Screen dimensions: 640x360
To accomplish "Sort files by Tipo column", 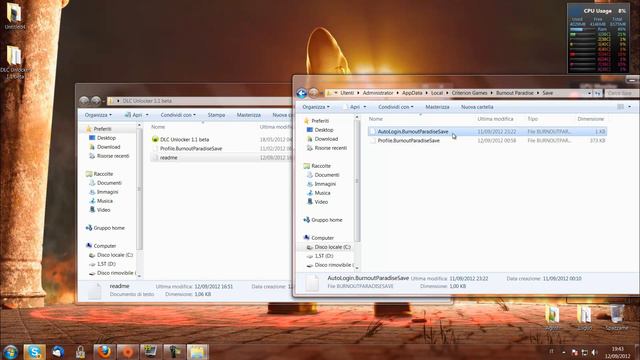I will (533, 119).
